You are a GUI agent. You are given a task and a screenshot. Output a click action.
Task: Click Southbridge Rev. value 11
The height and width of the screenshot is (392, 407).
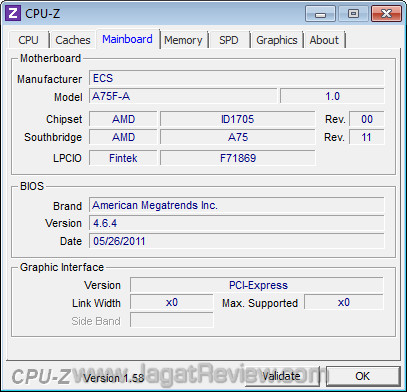tap(367, 137)
